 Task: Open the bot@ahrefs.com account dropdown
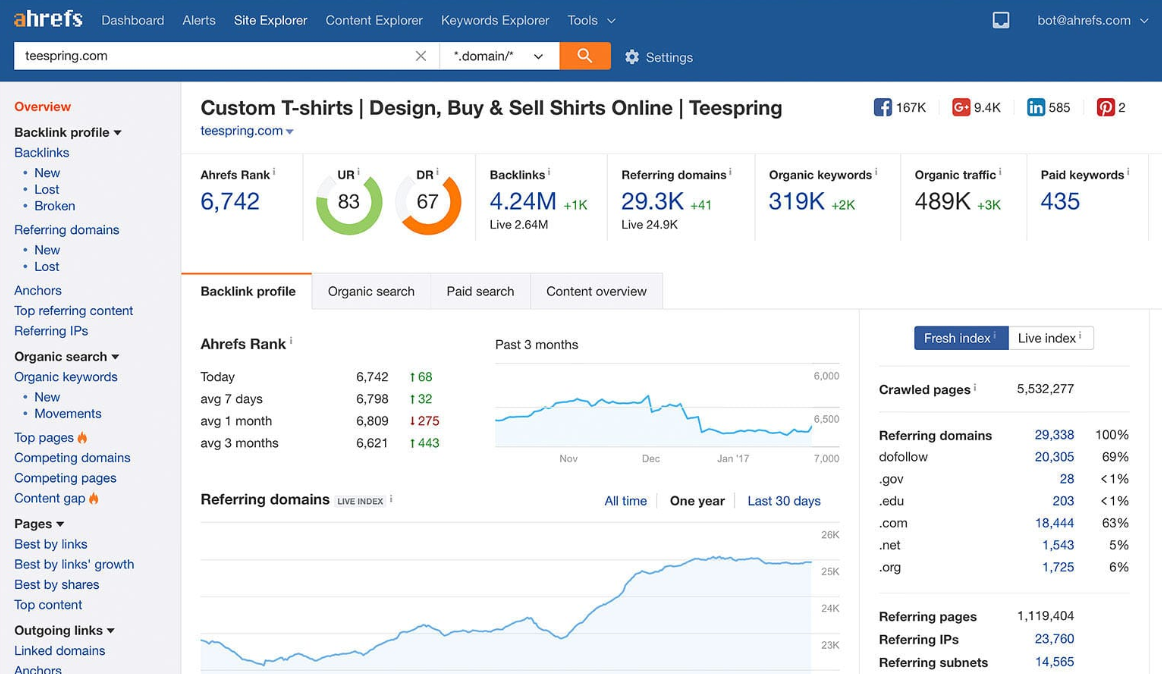point(1092,20)
